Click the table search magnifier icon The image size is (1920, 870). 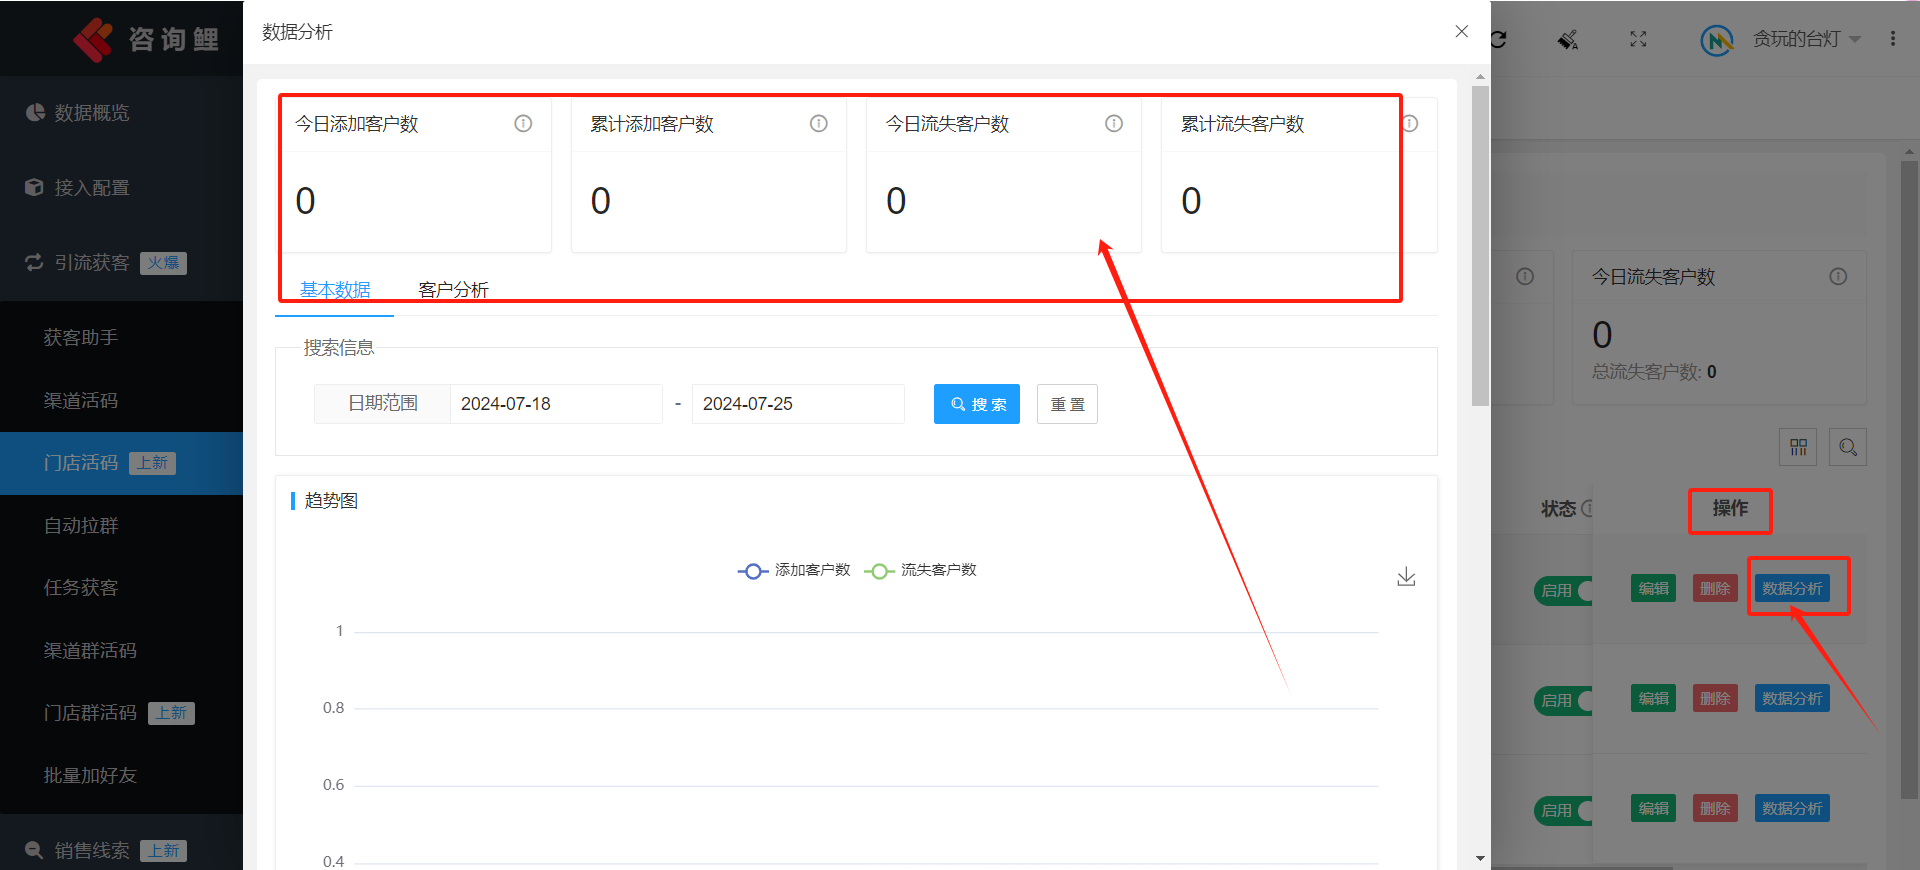[1848, 447]
